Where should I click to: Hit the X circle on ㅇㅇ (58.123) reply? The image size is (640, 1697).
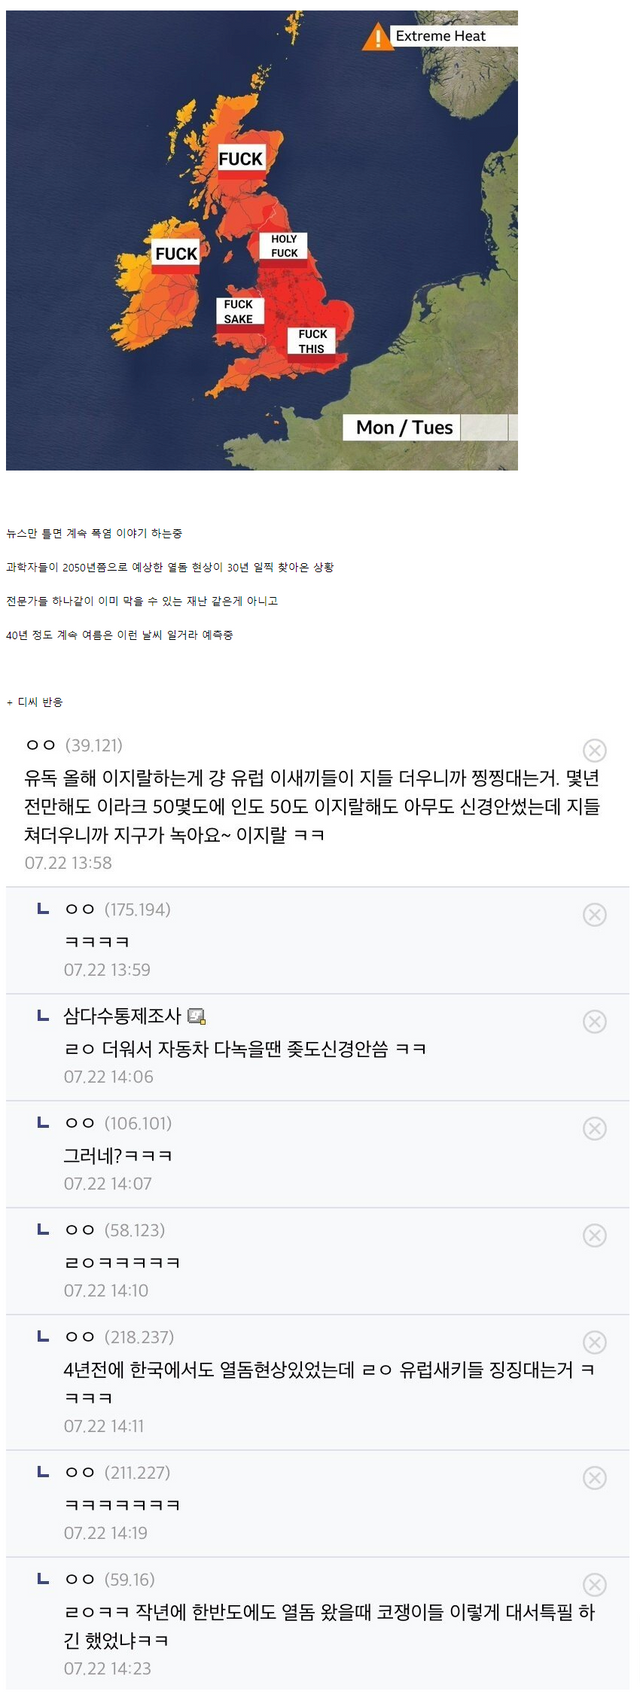pyautogui.click(x=594, y=1235)
